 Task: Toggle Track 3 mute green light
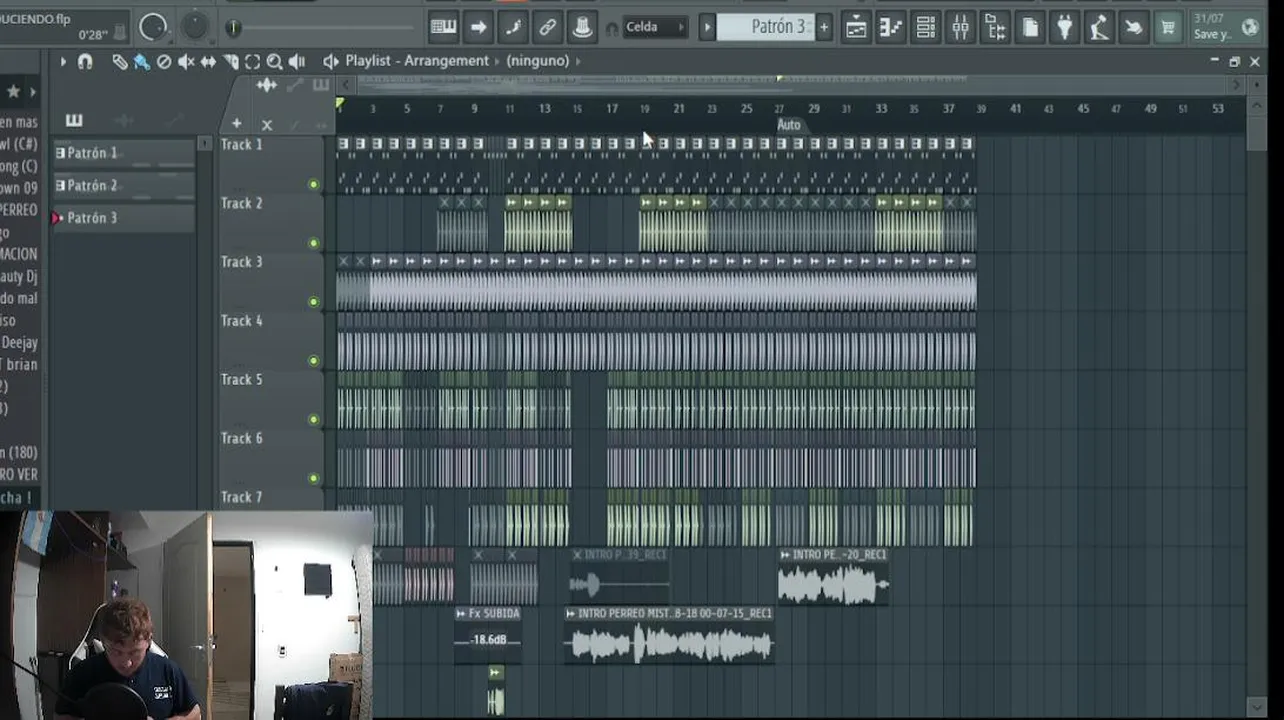tap(314, 302)
